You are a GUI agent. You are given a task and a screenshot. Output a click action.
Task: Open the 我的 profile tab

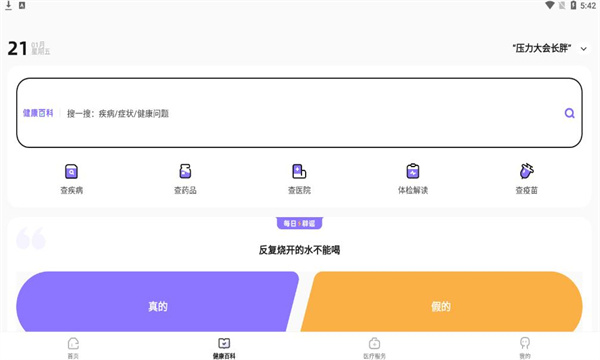coord(525,347)
